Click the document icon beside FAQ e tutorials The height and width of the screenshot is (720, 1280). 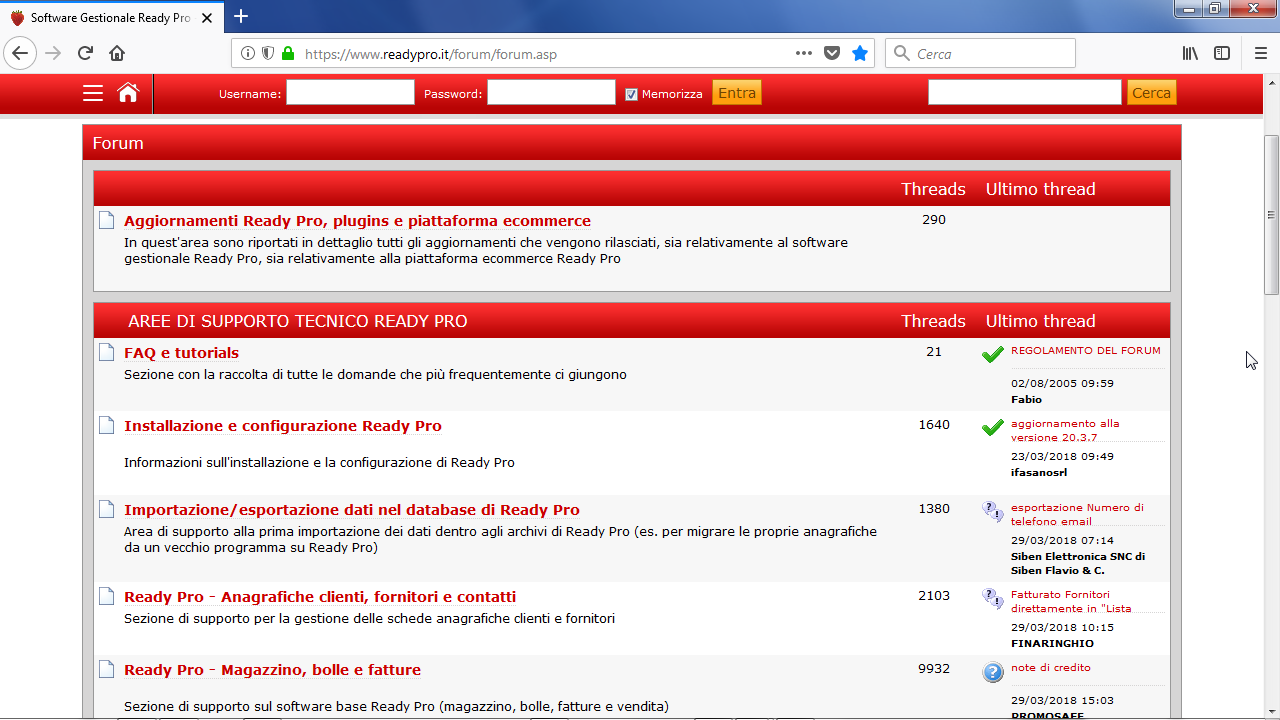click(x=107, y=352)
